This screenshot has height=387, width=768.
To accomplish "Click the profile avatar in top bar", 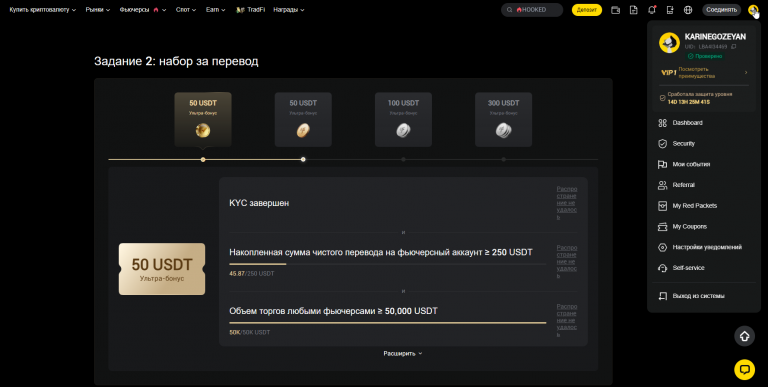I will pyautogui.click(x=753, y=10).
